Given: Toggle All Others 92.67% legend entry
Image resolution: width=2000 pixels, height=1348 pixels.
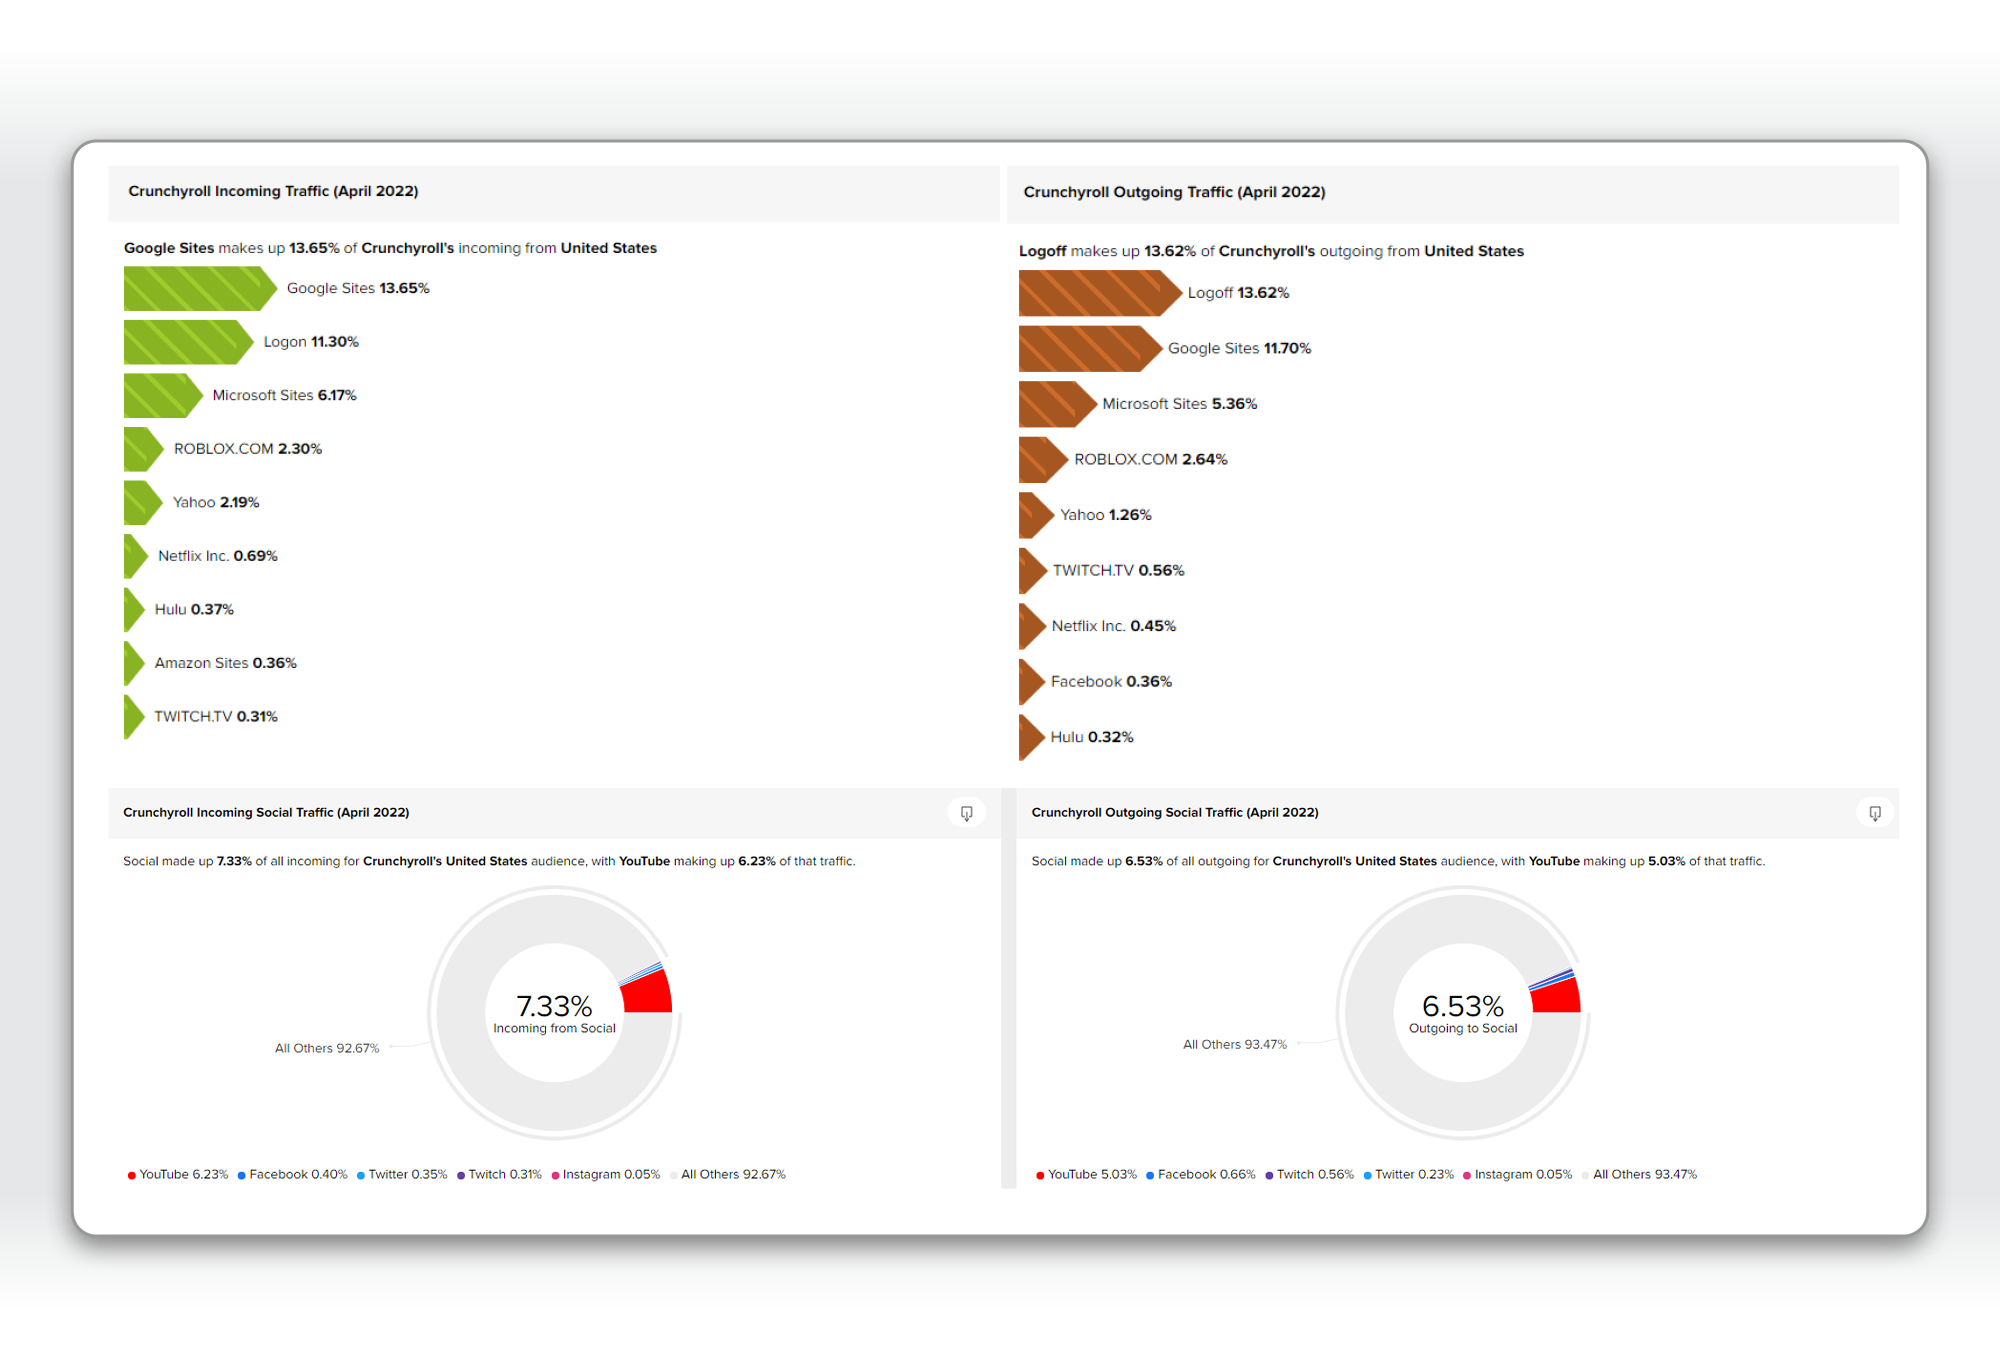Looking at the screenshot, I should point(728,1174).
